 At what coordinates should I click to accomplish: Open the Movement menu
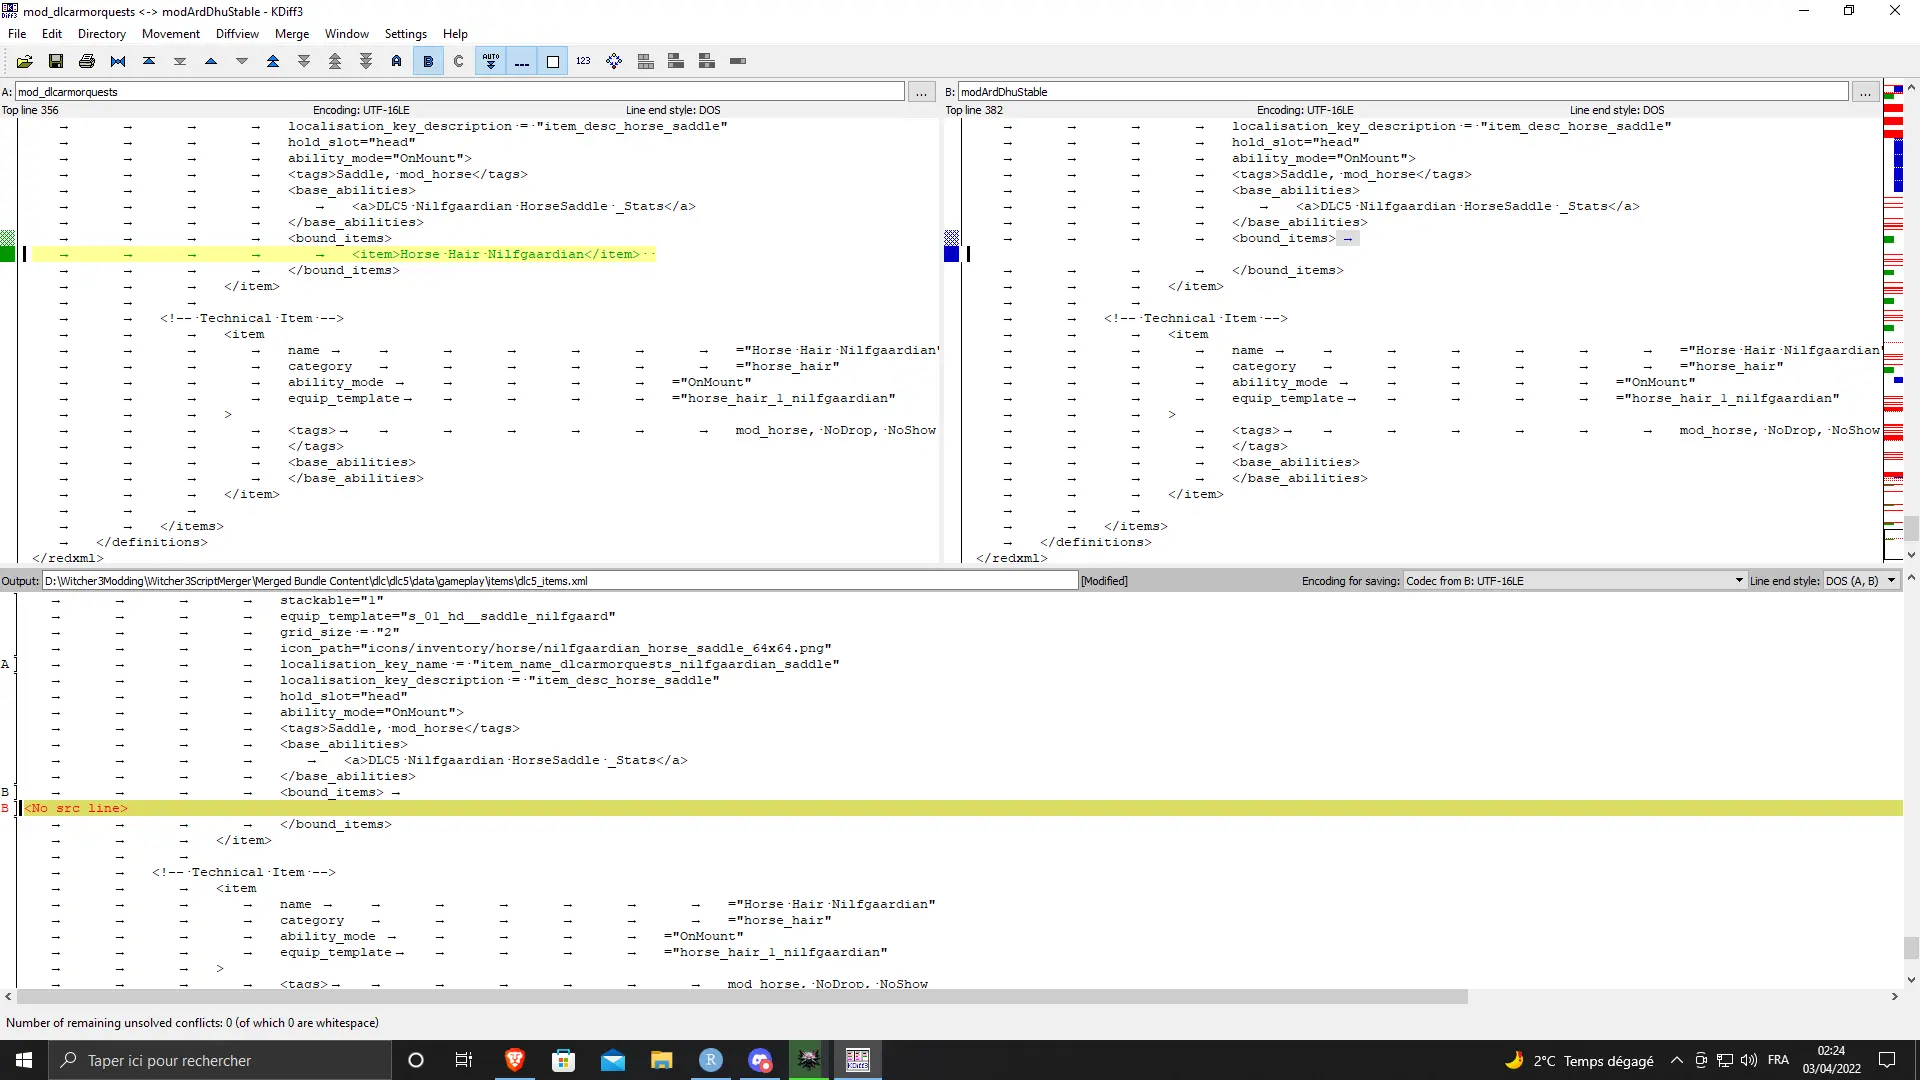click(x=171, y=33)
